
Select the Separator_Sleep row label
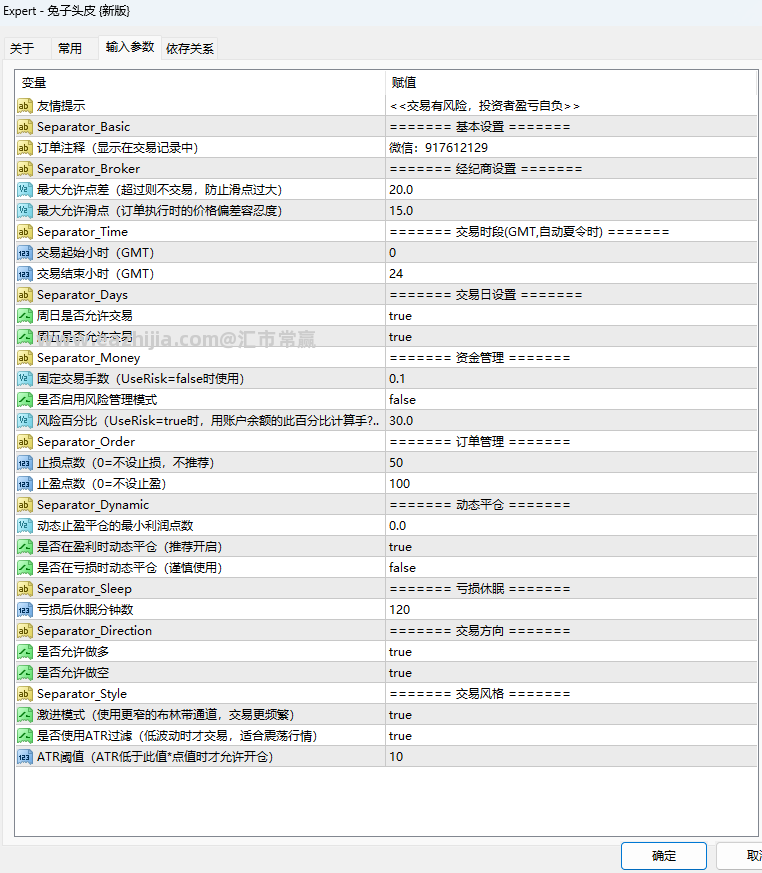pyautogui.click(x=84, y=588)
